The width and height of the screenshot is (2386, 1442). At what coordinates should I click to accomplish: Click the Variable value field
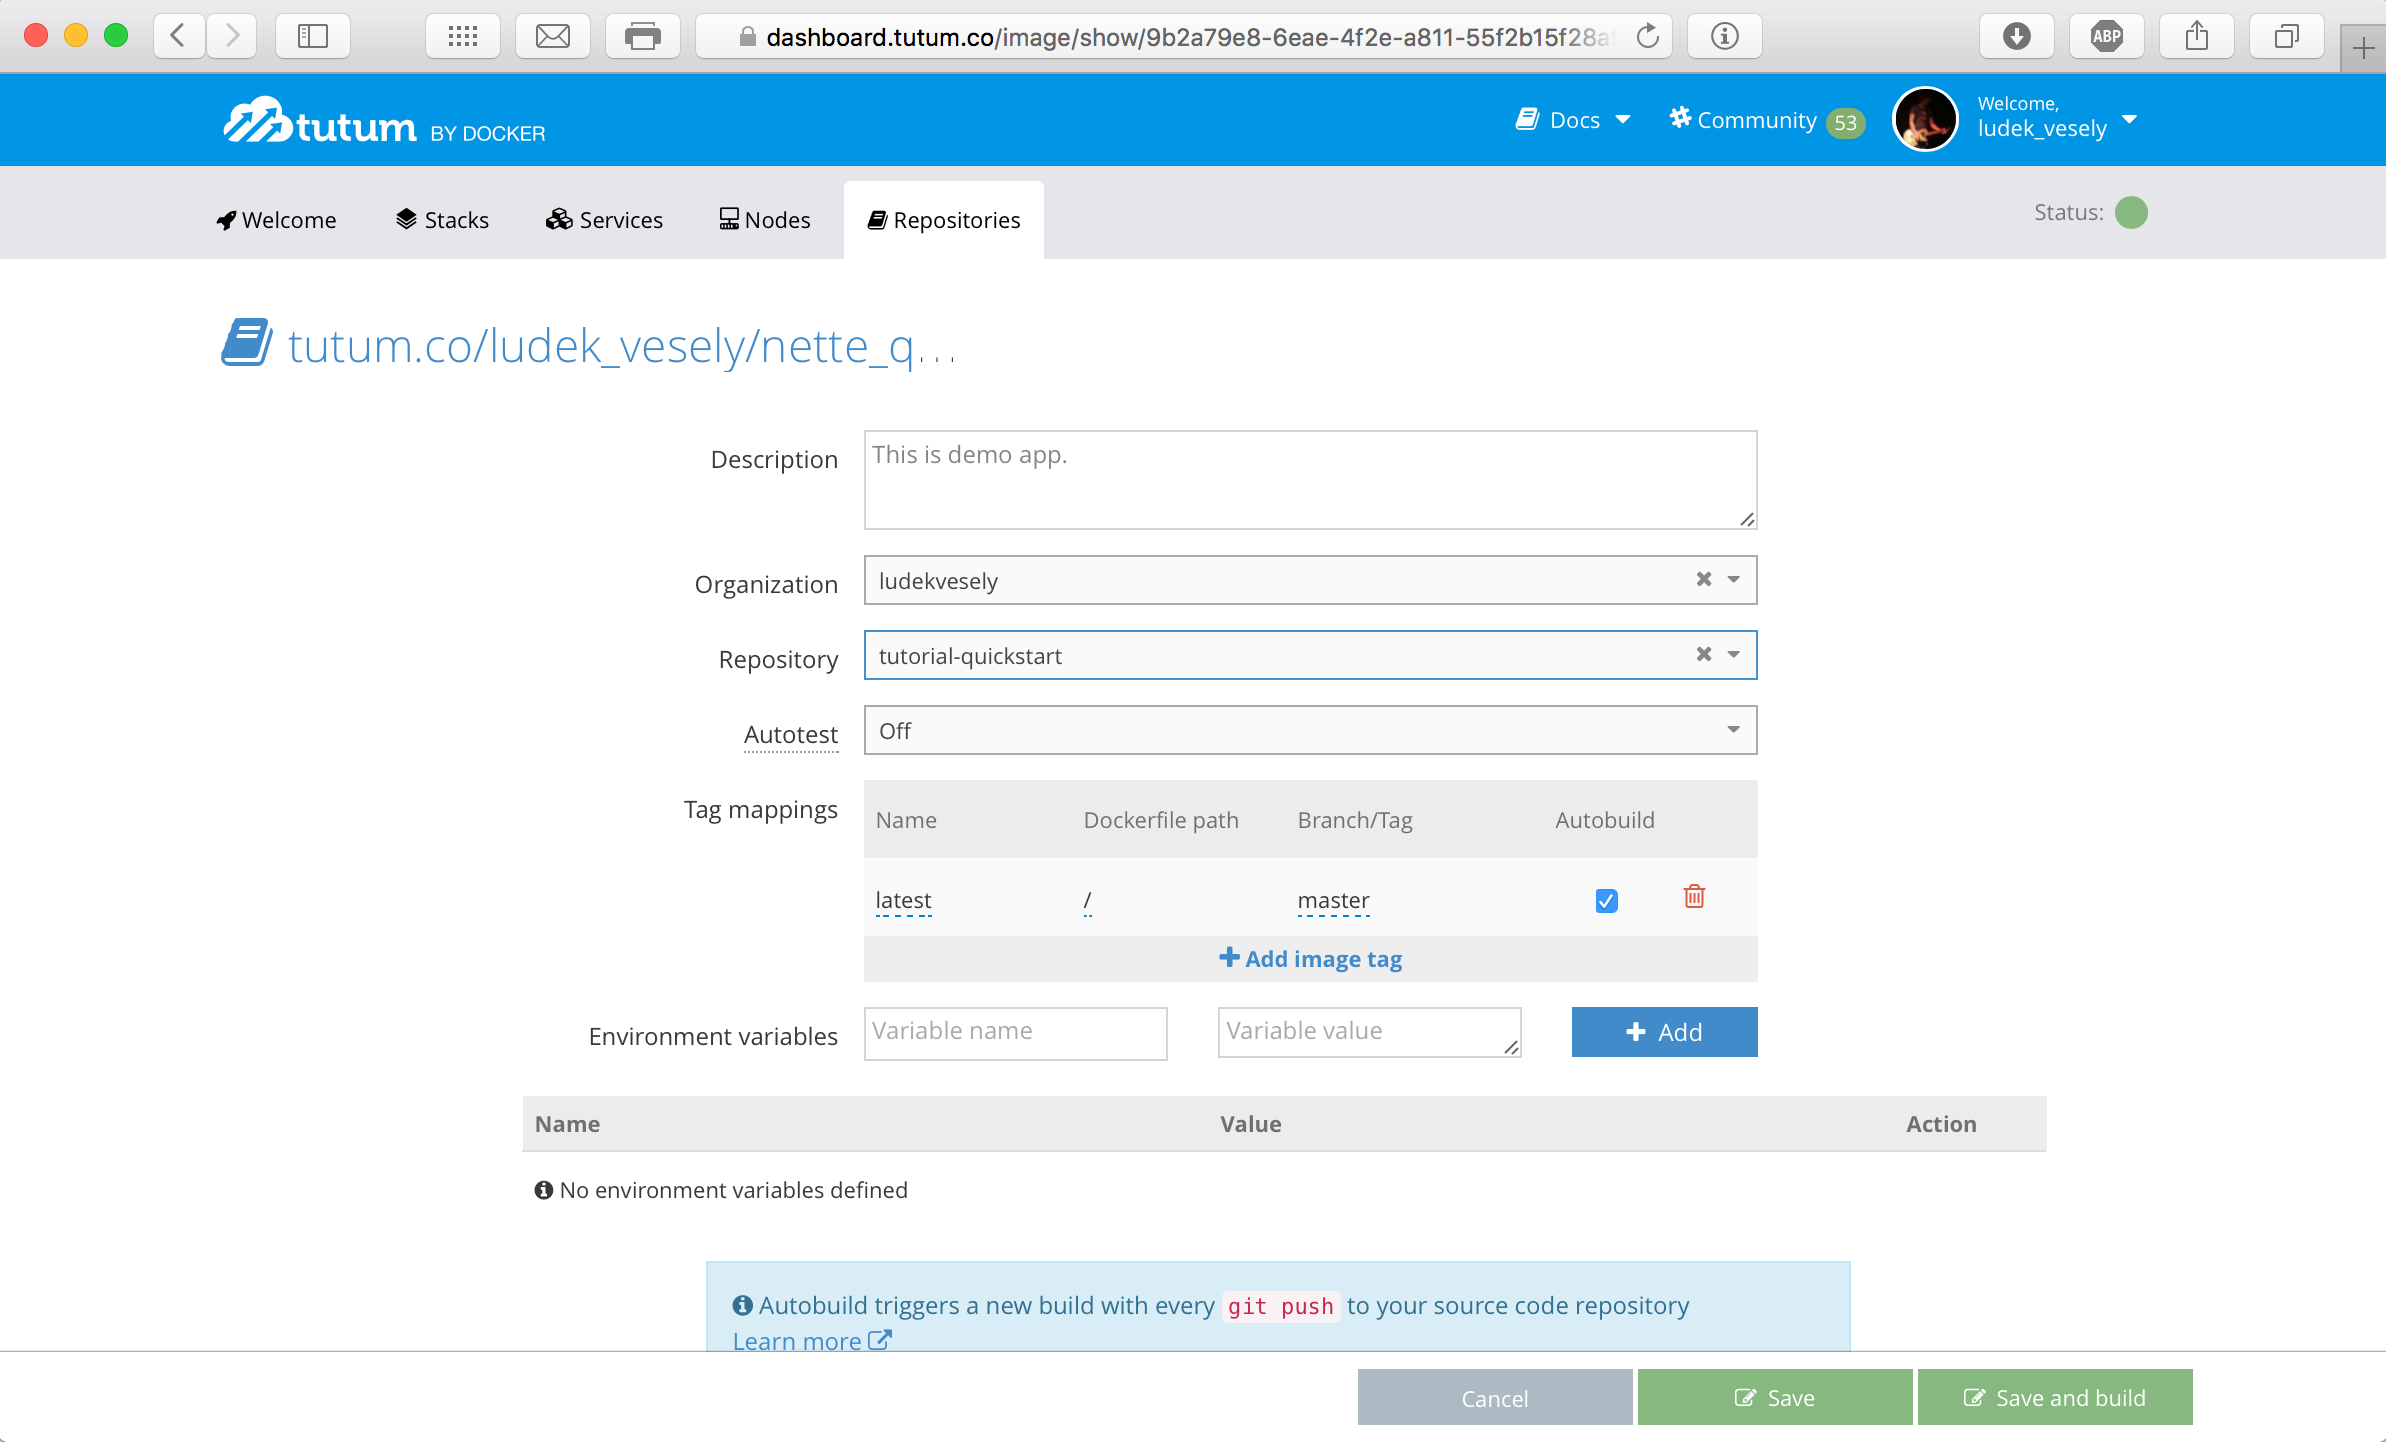coord(1369,1032)
